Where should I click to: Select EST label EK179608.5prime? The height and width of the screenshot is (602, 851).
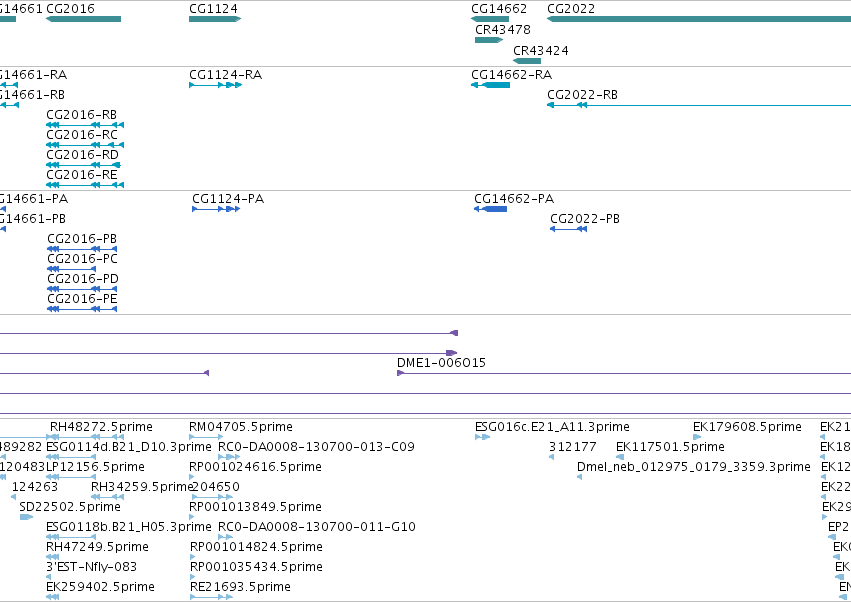tap(747, 427)
